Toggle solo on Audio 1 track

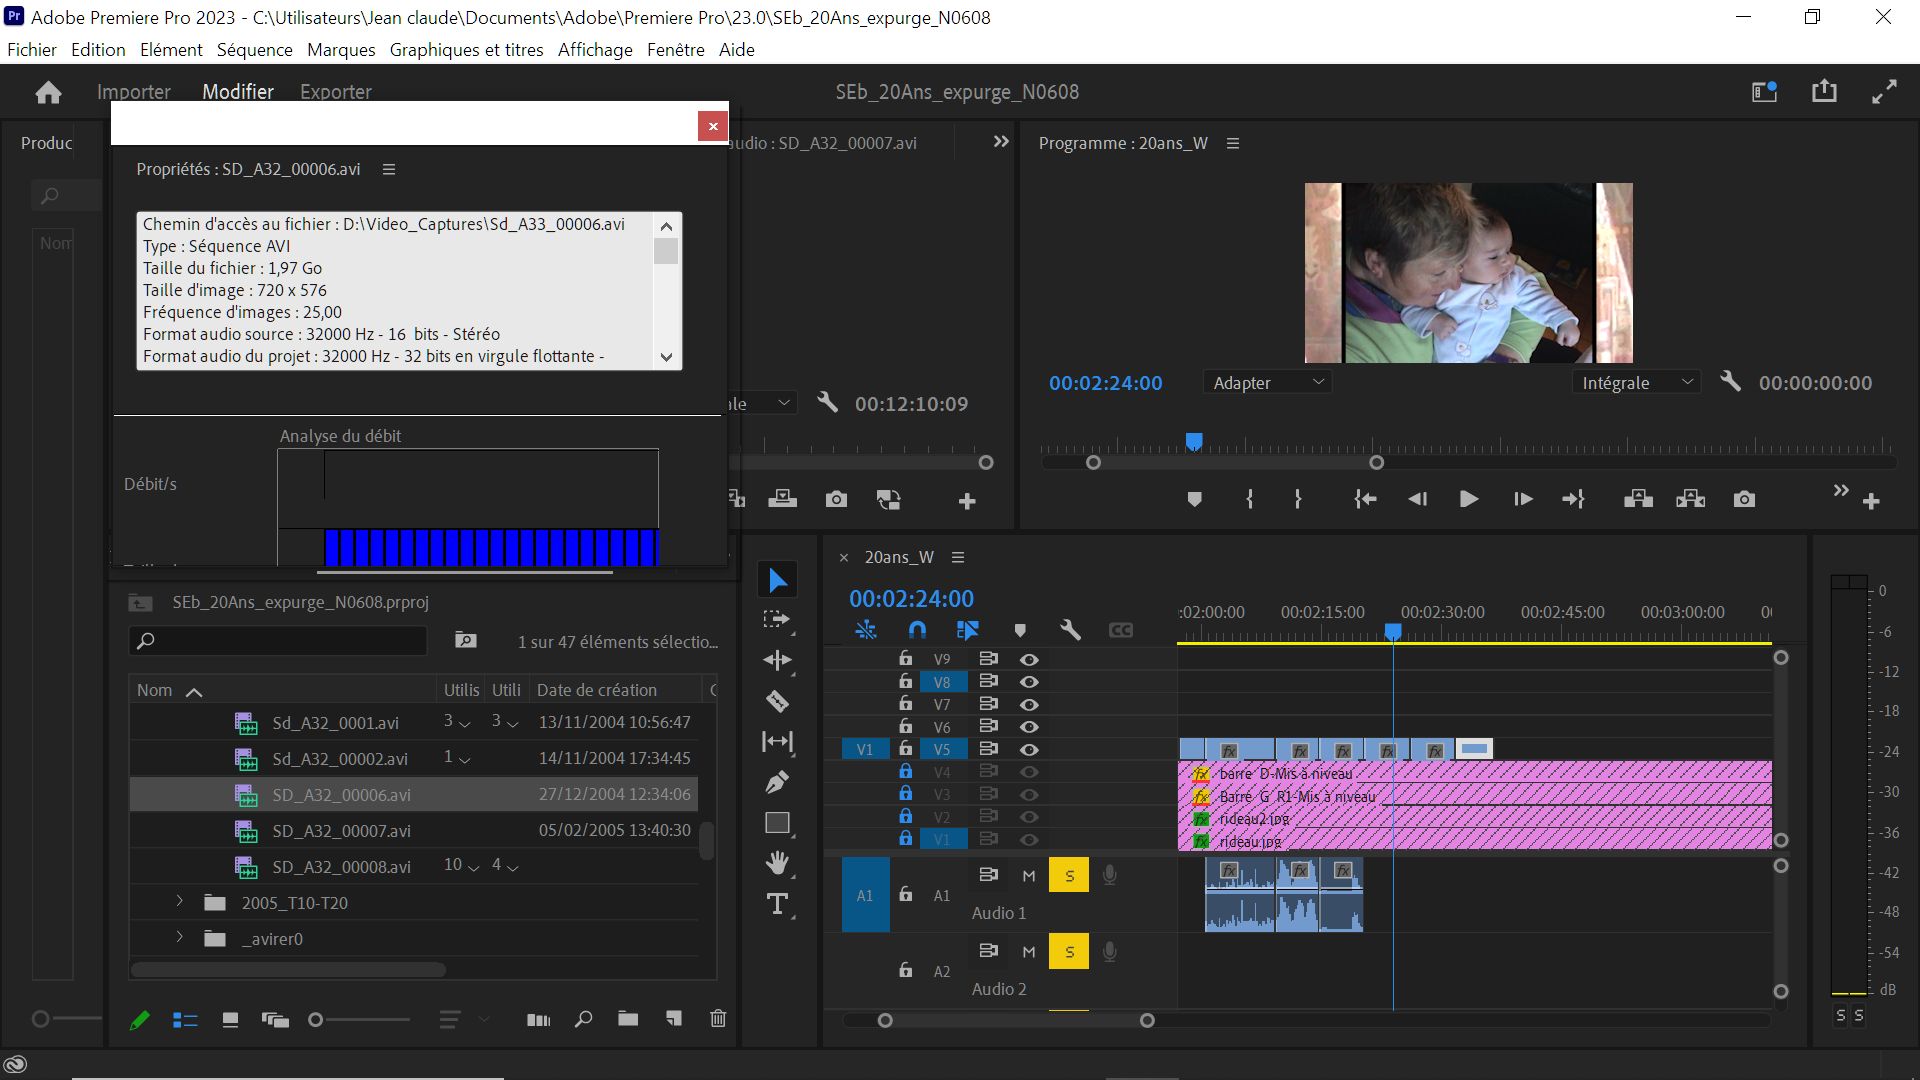[1069, 876]
